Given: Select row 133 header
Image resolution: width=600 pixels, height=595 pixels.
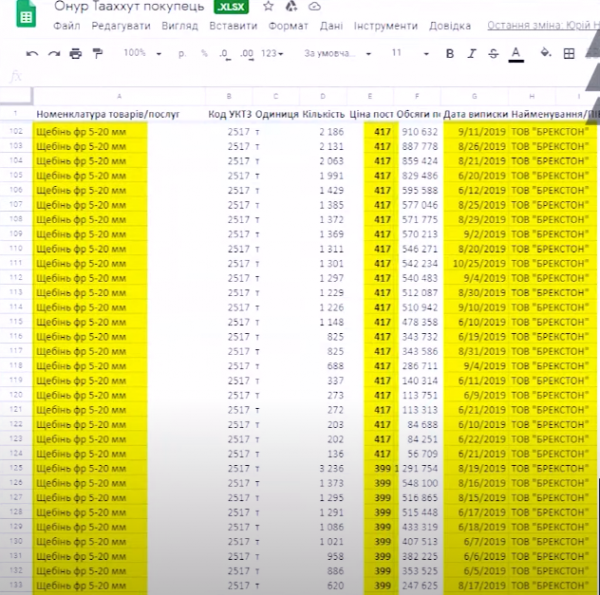Looking at the screenshot, I should point(16,585).
